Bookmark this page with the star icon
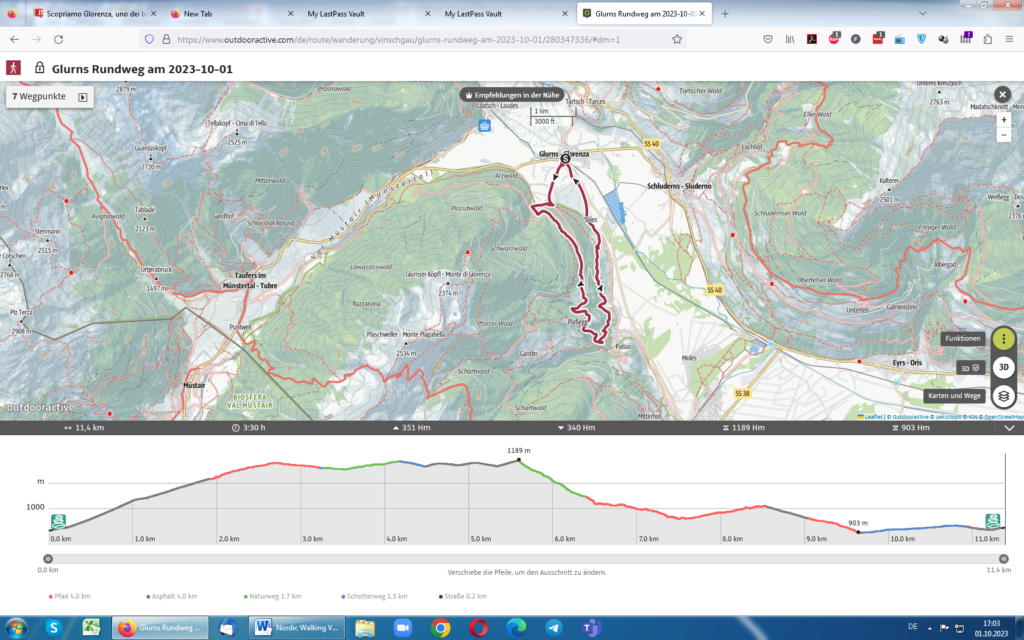 (677, 39)
